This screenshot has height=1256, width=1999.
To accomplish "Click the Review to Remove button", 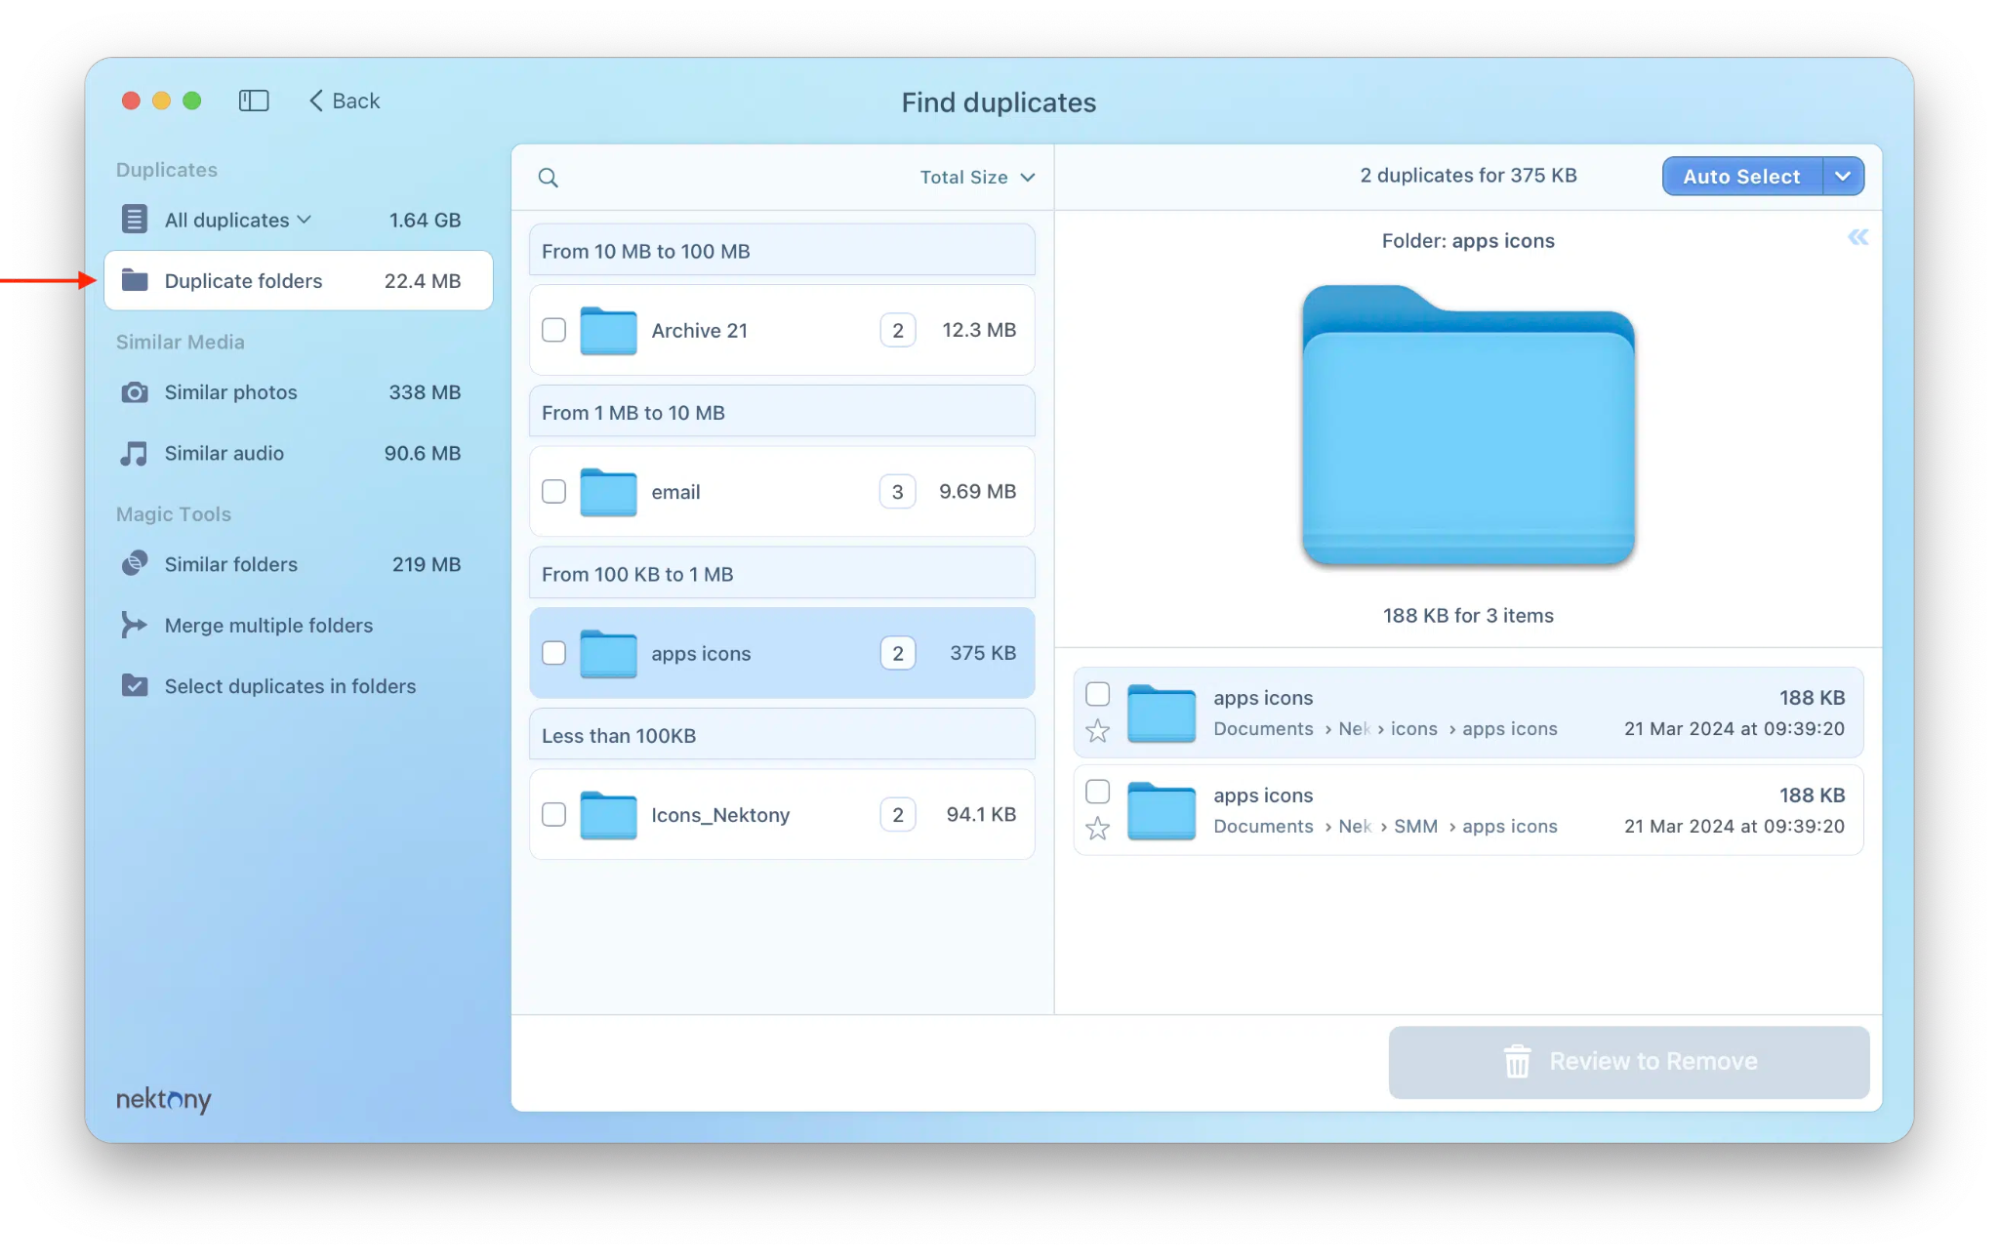I will click(x=1628, y=1061).
